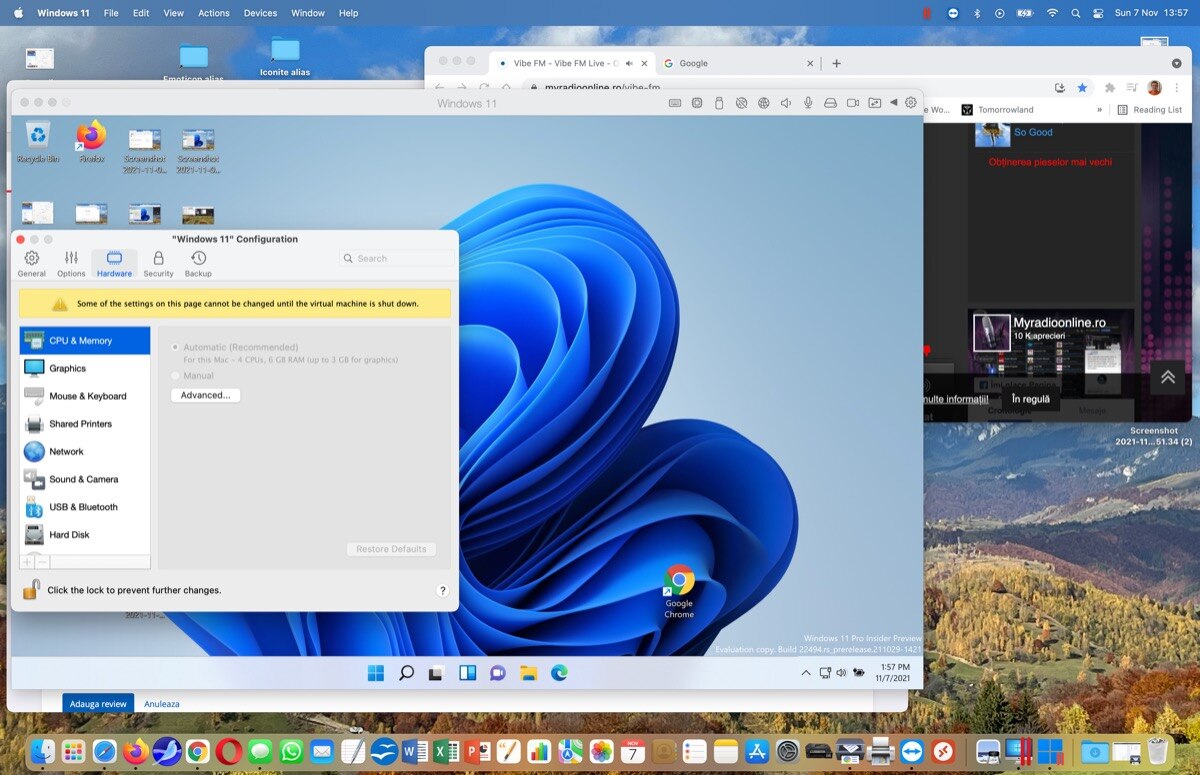Open Widgets in the Windows taskbar

click(467, 673)
